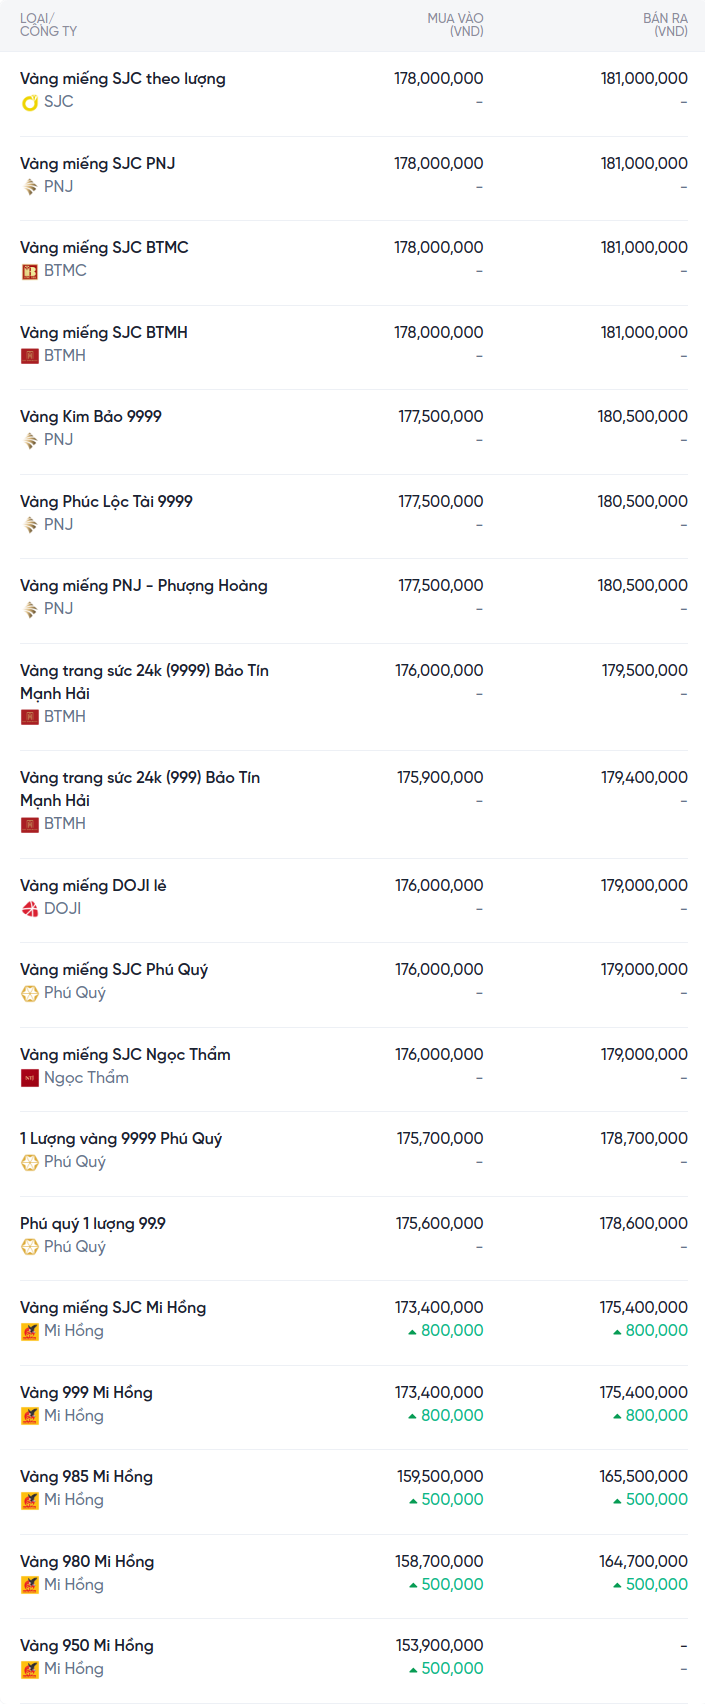Image resolution: width=705 pixels, height=1704 pixels.
Task: Click Mi Hồng logo under Vàng miếng SJC Mi Hồng
Action: (x=30, y=1331)
